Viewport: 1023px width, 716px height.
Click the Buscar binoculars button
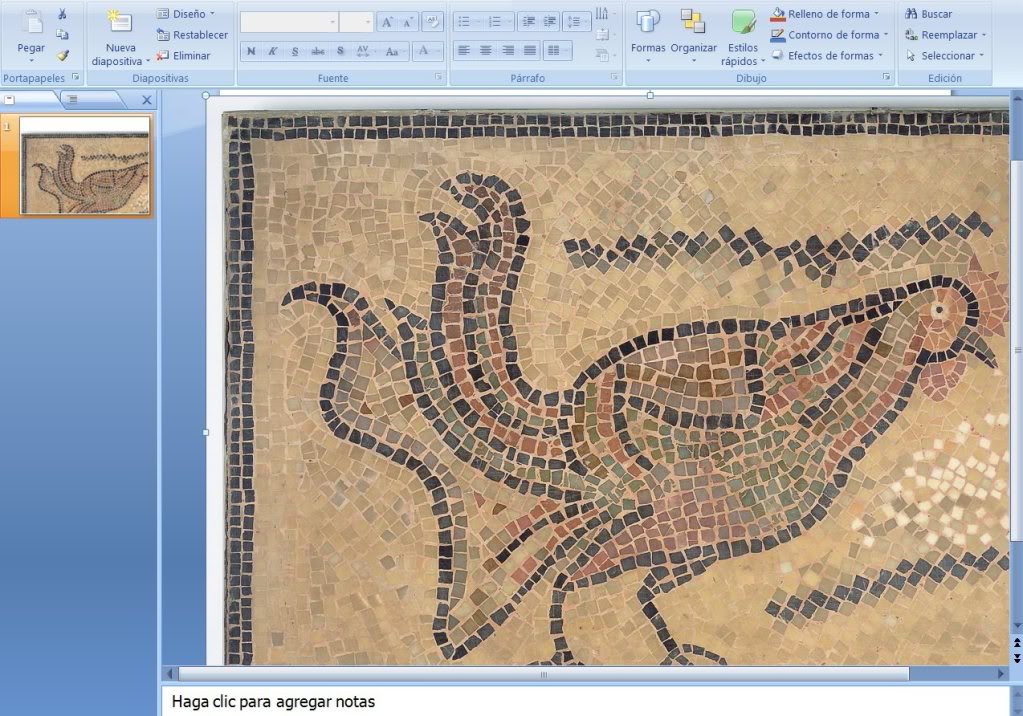coord(928,14)
